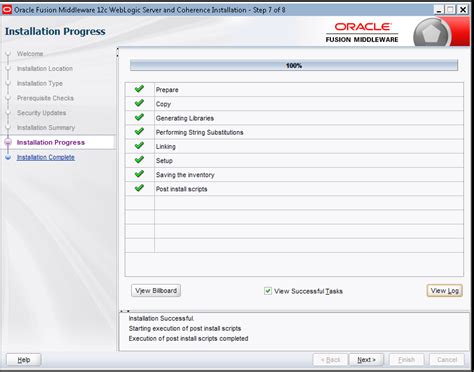
Task: Click the Linking task row text
Action: (165, 146)
